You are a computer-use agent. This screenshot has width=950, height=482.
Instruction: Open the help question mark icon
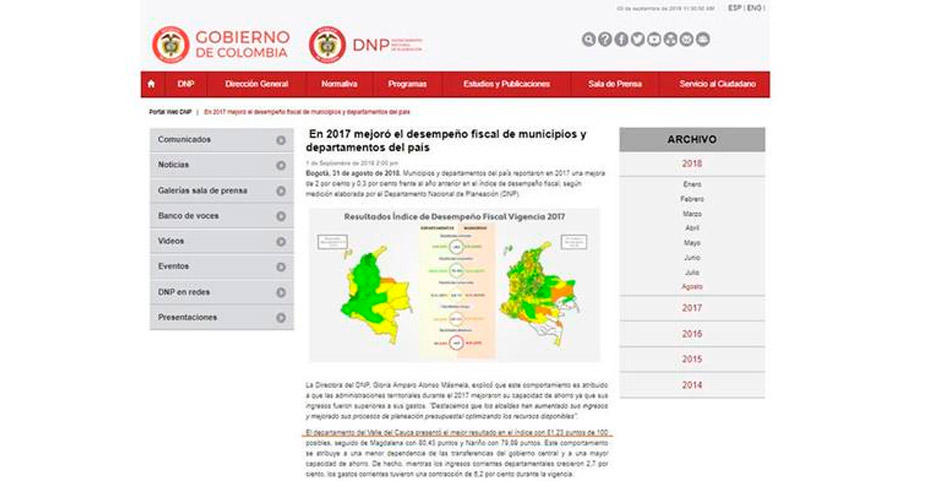click(x=605, y=40)
